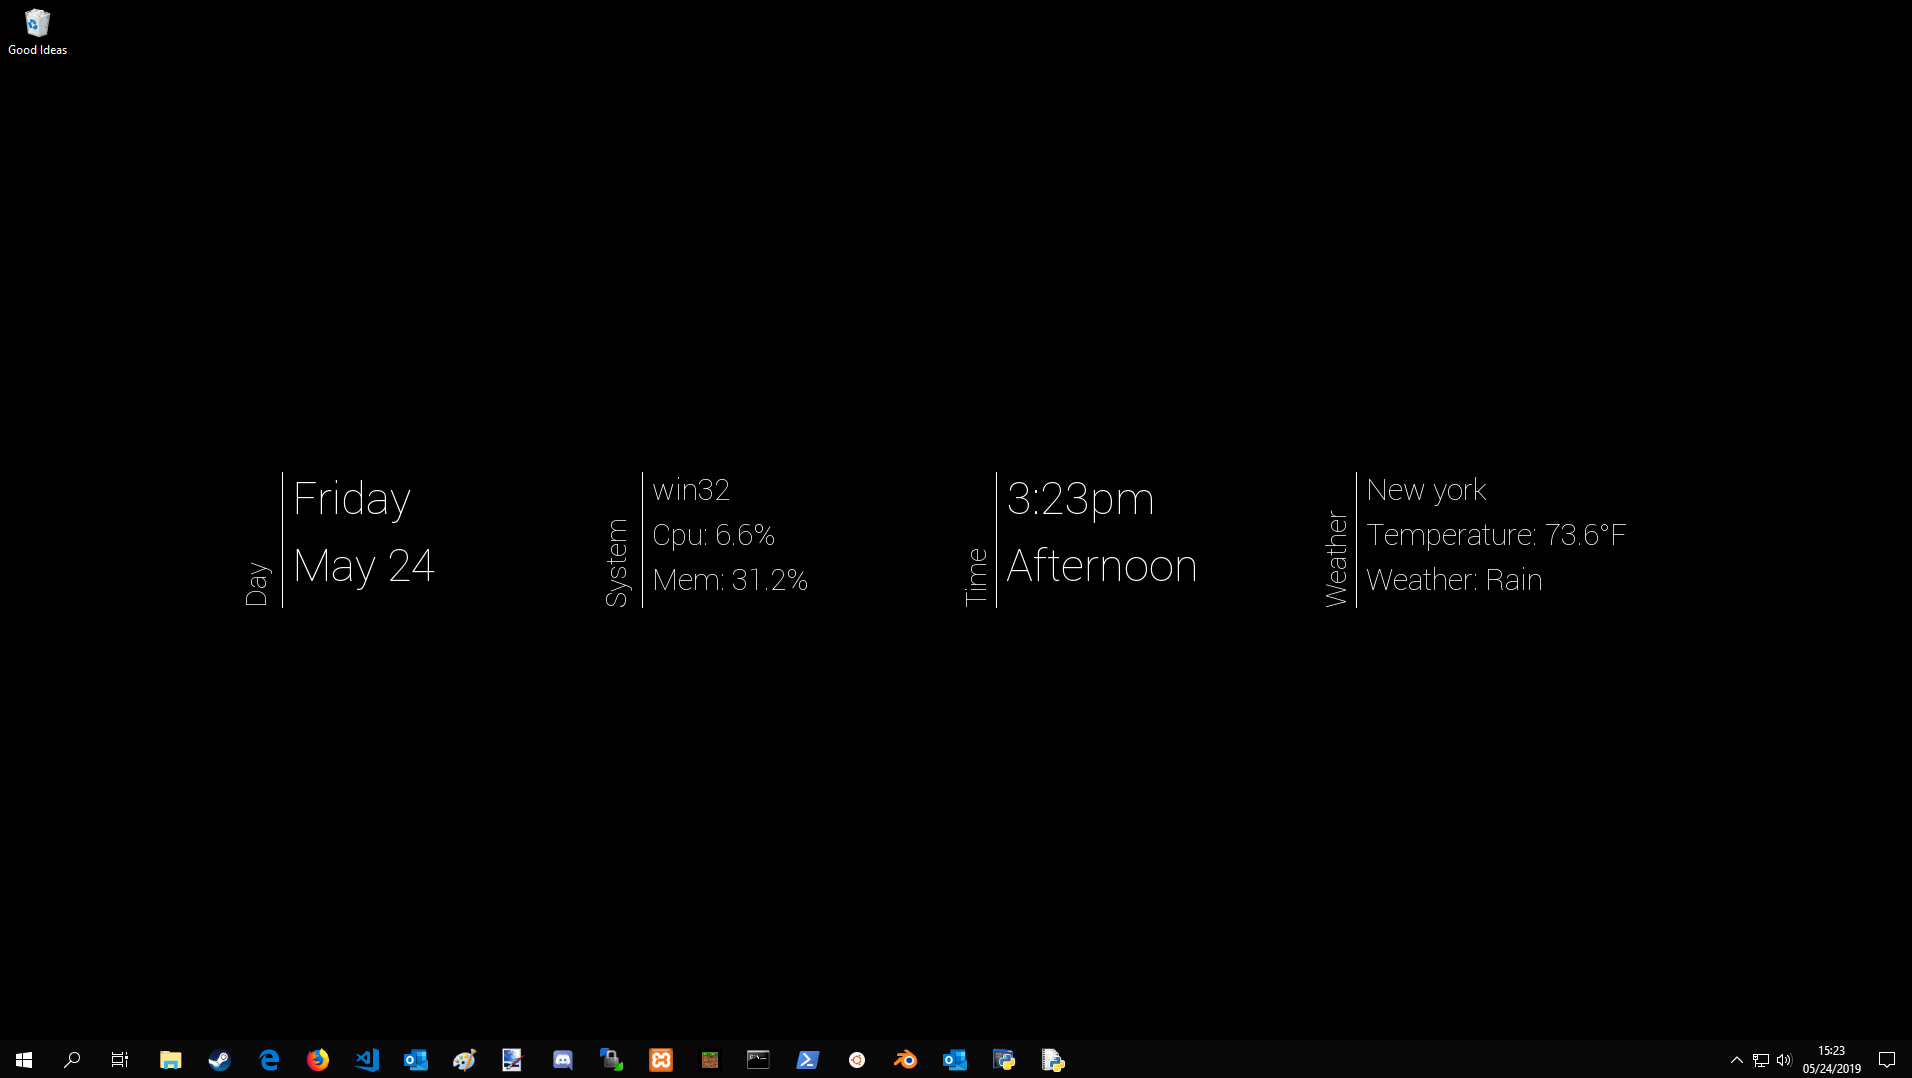Screen dimensions: 1912x1078
Task: Open Discord from the taskbar
Action: point(562,1060)
